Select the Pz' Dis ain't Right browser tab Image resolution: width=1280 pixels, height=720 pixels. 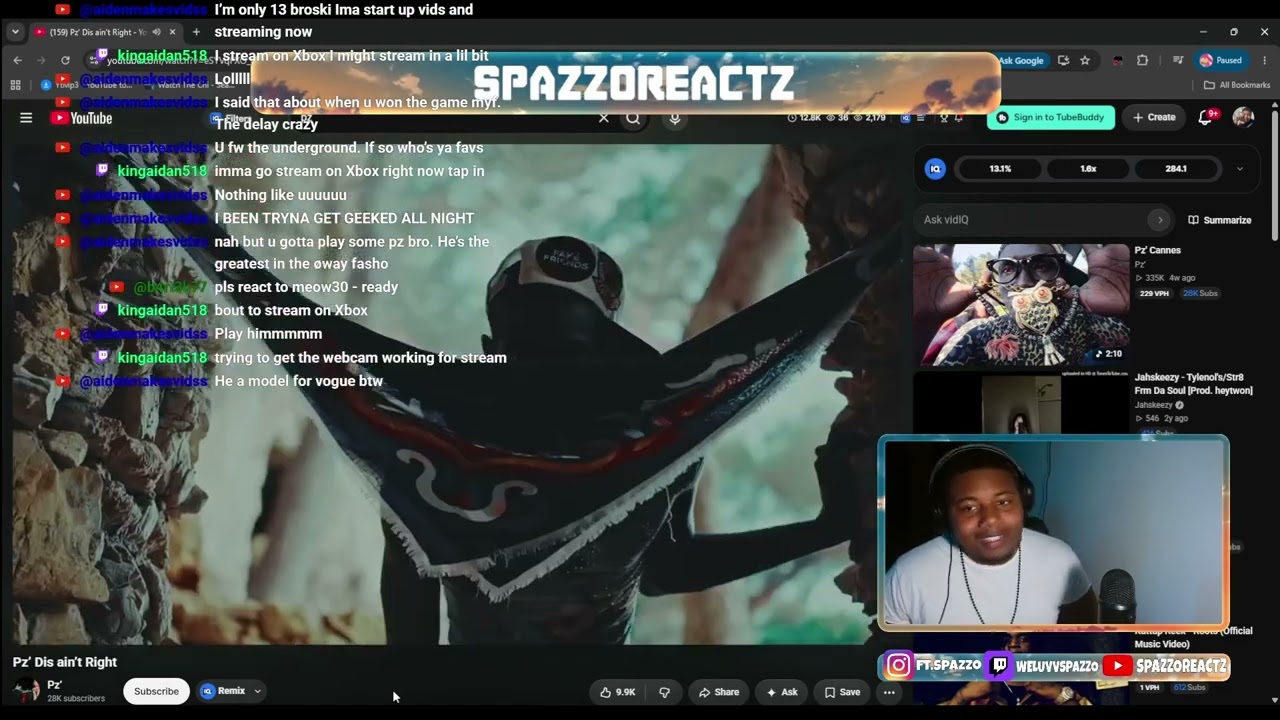pyautogui.click(x=105, y=32)
